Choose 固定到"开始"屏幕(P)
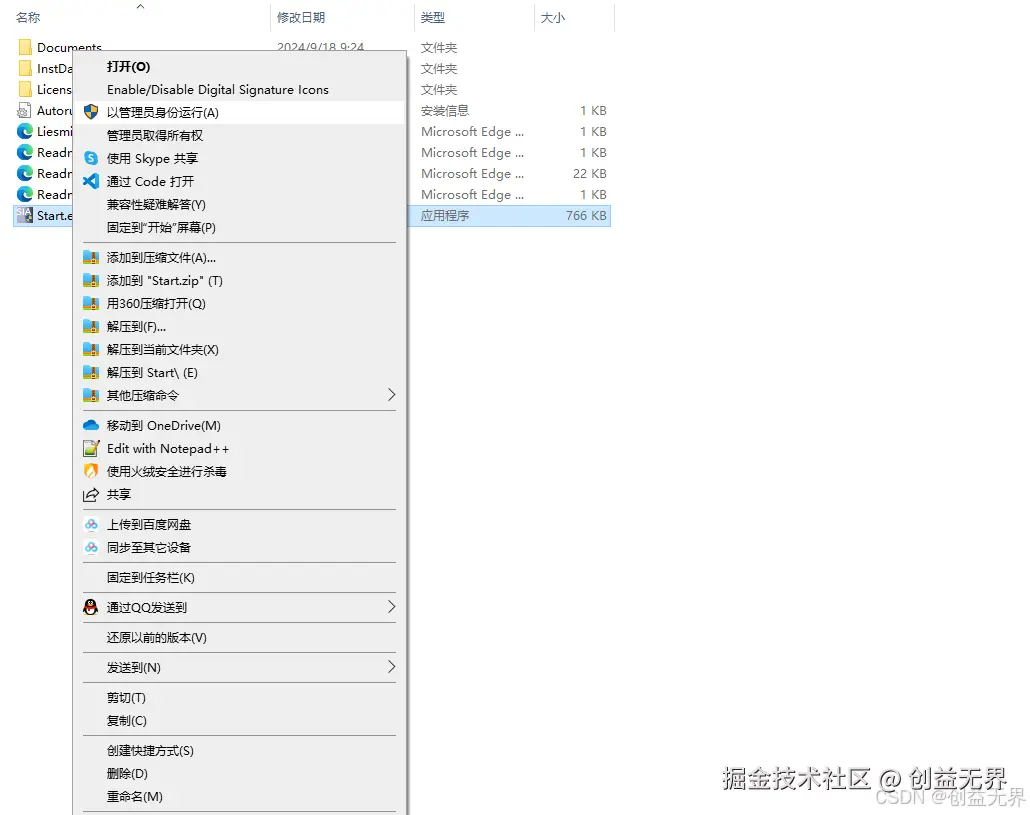 [x=161, y=227]
